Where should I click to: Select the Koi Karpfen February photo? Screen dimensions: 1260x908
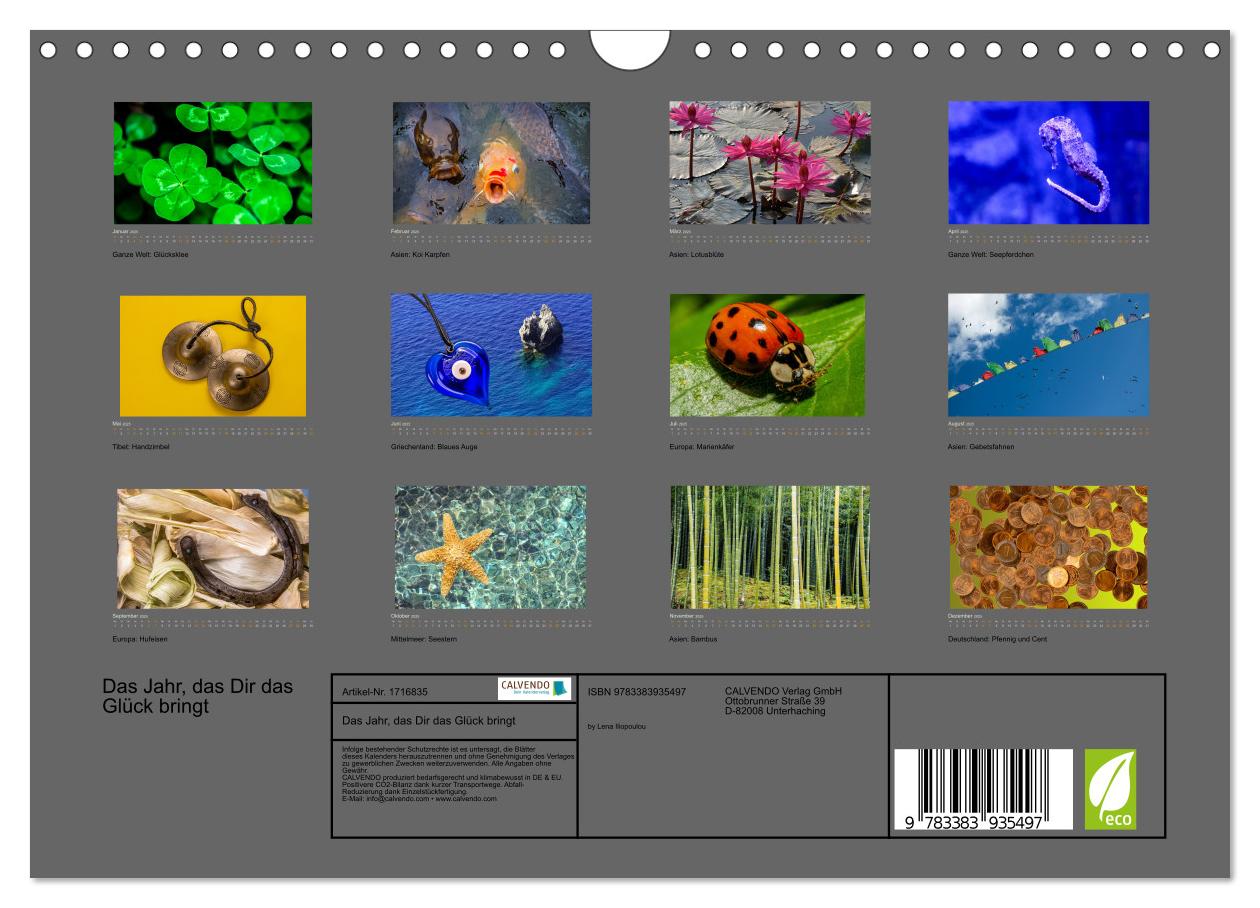click(491, 162)
